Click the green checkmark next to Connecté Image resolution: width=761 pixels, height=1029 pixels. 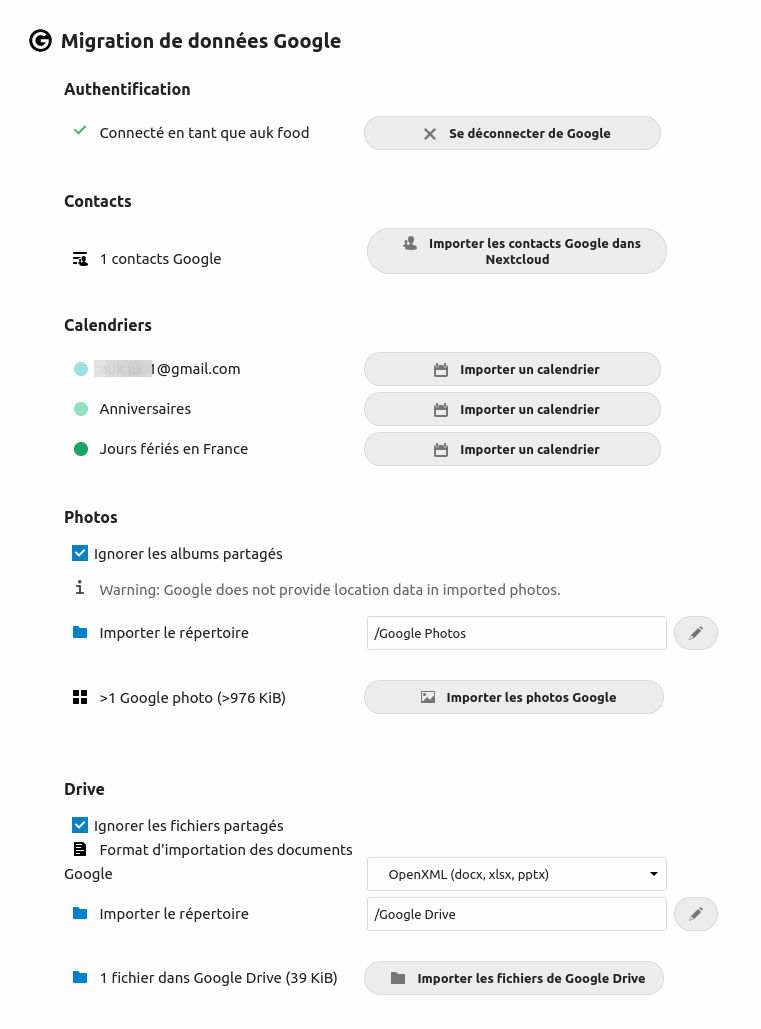click(80, 131)
